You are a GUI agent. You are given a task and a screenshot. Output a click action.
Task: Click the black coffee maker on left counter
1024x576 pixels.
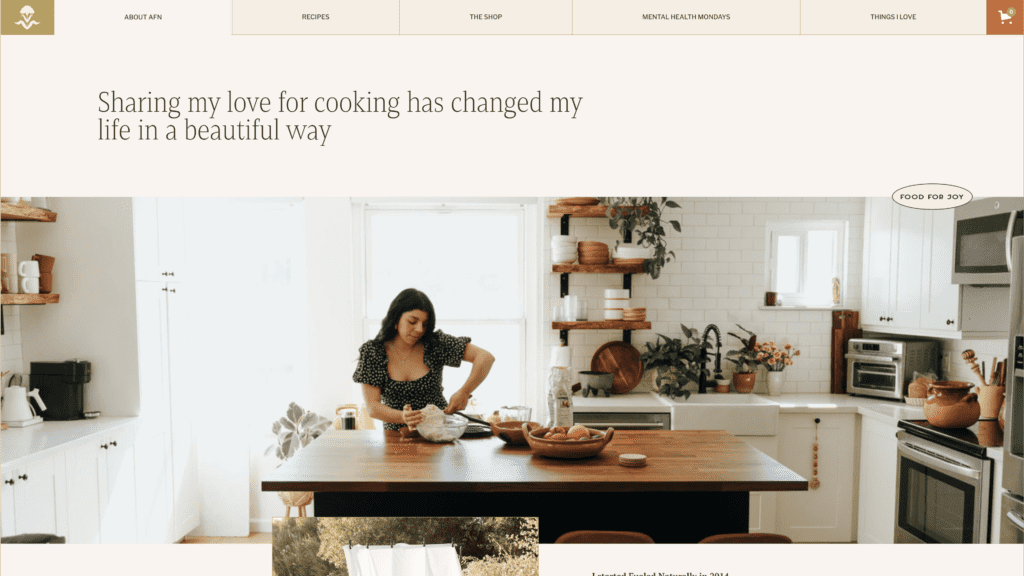tap(60, 389)
